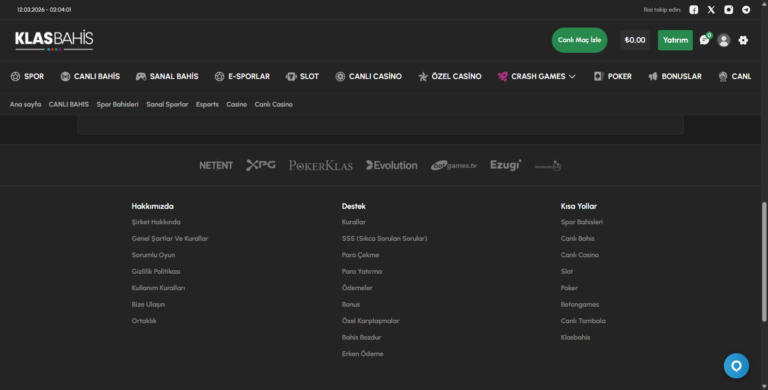Open Ödemeler link

pyautogui.click(x=357, y=288)
